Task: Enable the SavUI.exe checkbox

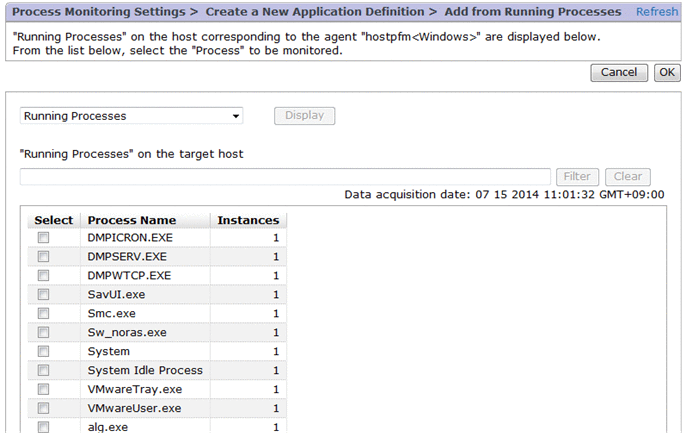Action: pos(43,295)
